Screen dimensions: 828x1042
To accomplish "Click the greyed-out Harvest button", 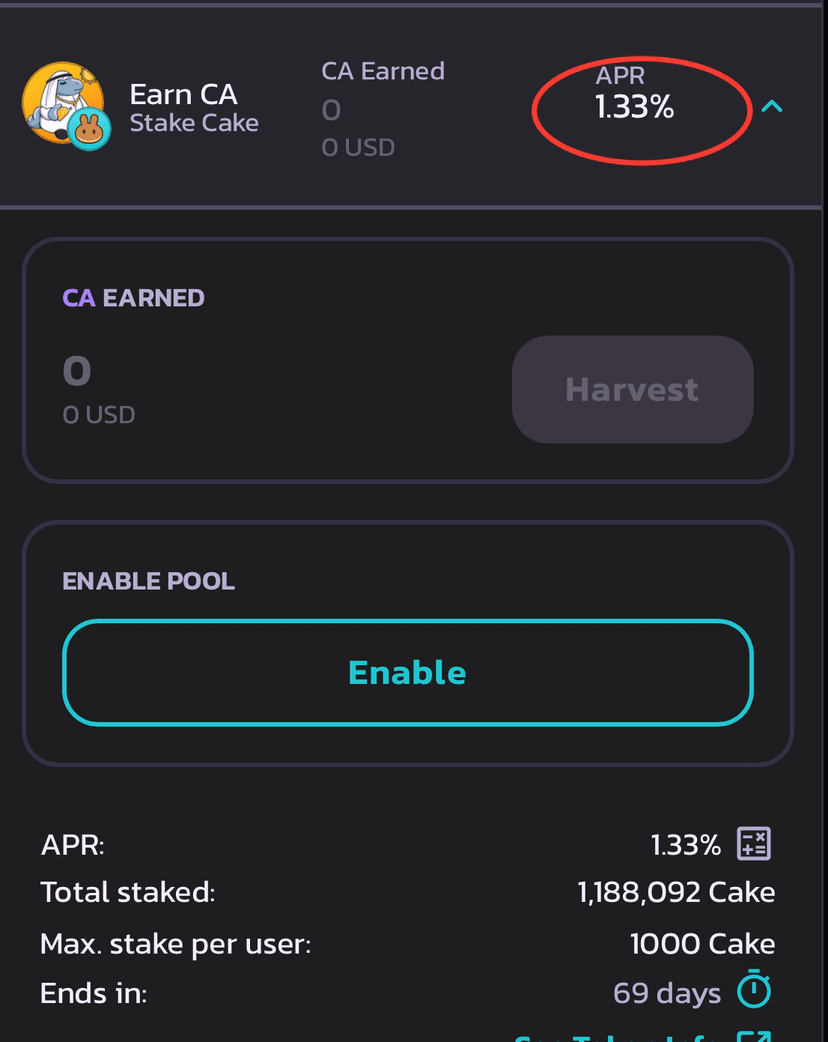I will tap(633, 389).
